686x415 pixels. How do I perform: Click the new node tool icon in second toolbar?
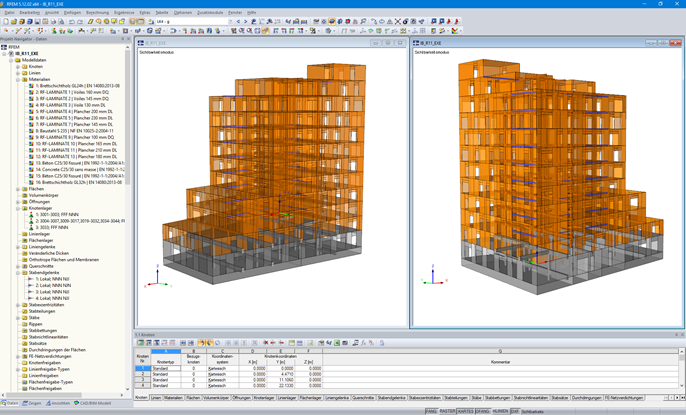pyautogui.click(x=6, y=31)
